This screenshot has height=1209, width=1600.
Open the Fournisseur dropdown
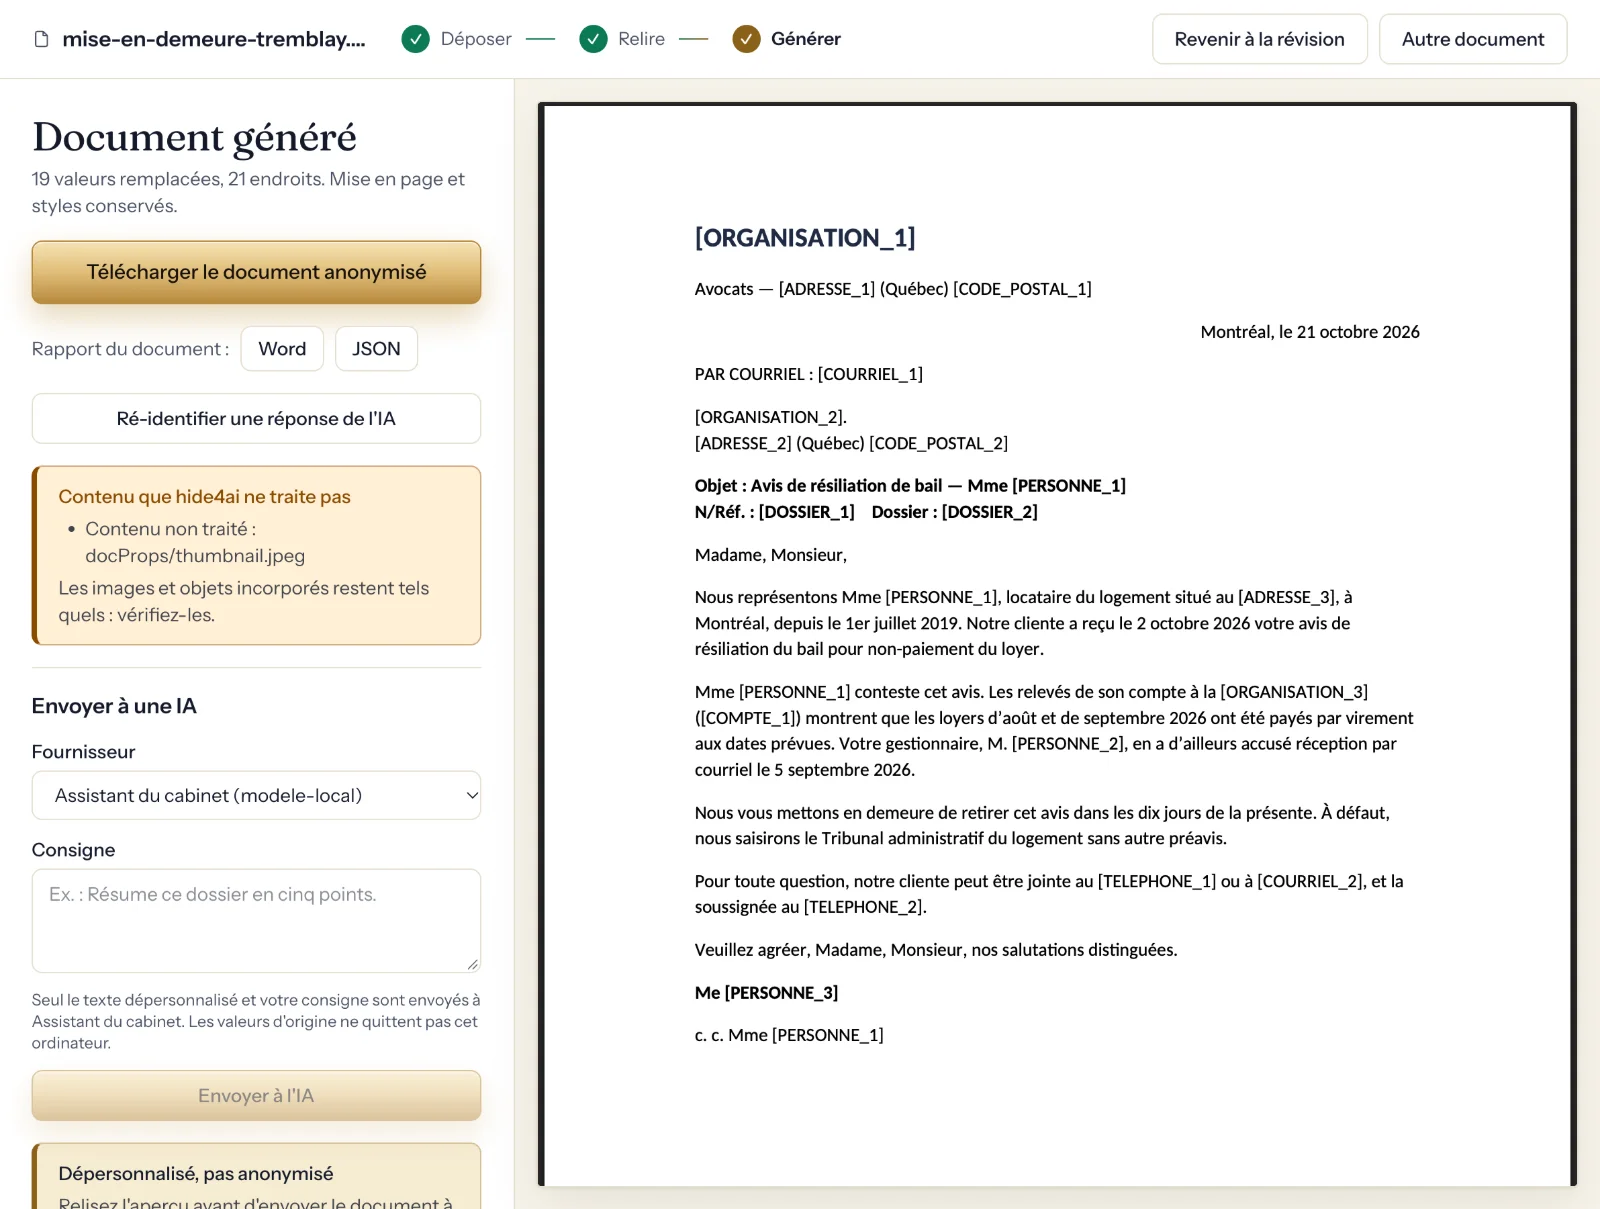(x=256, y=795)
